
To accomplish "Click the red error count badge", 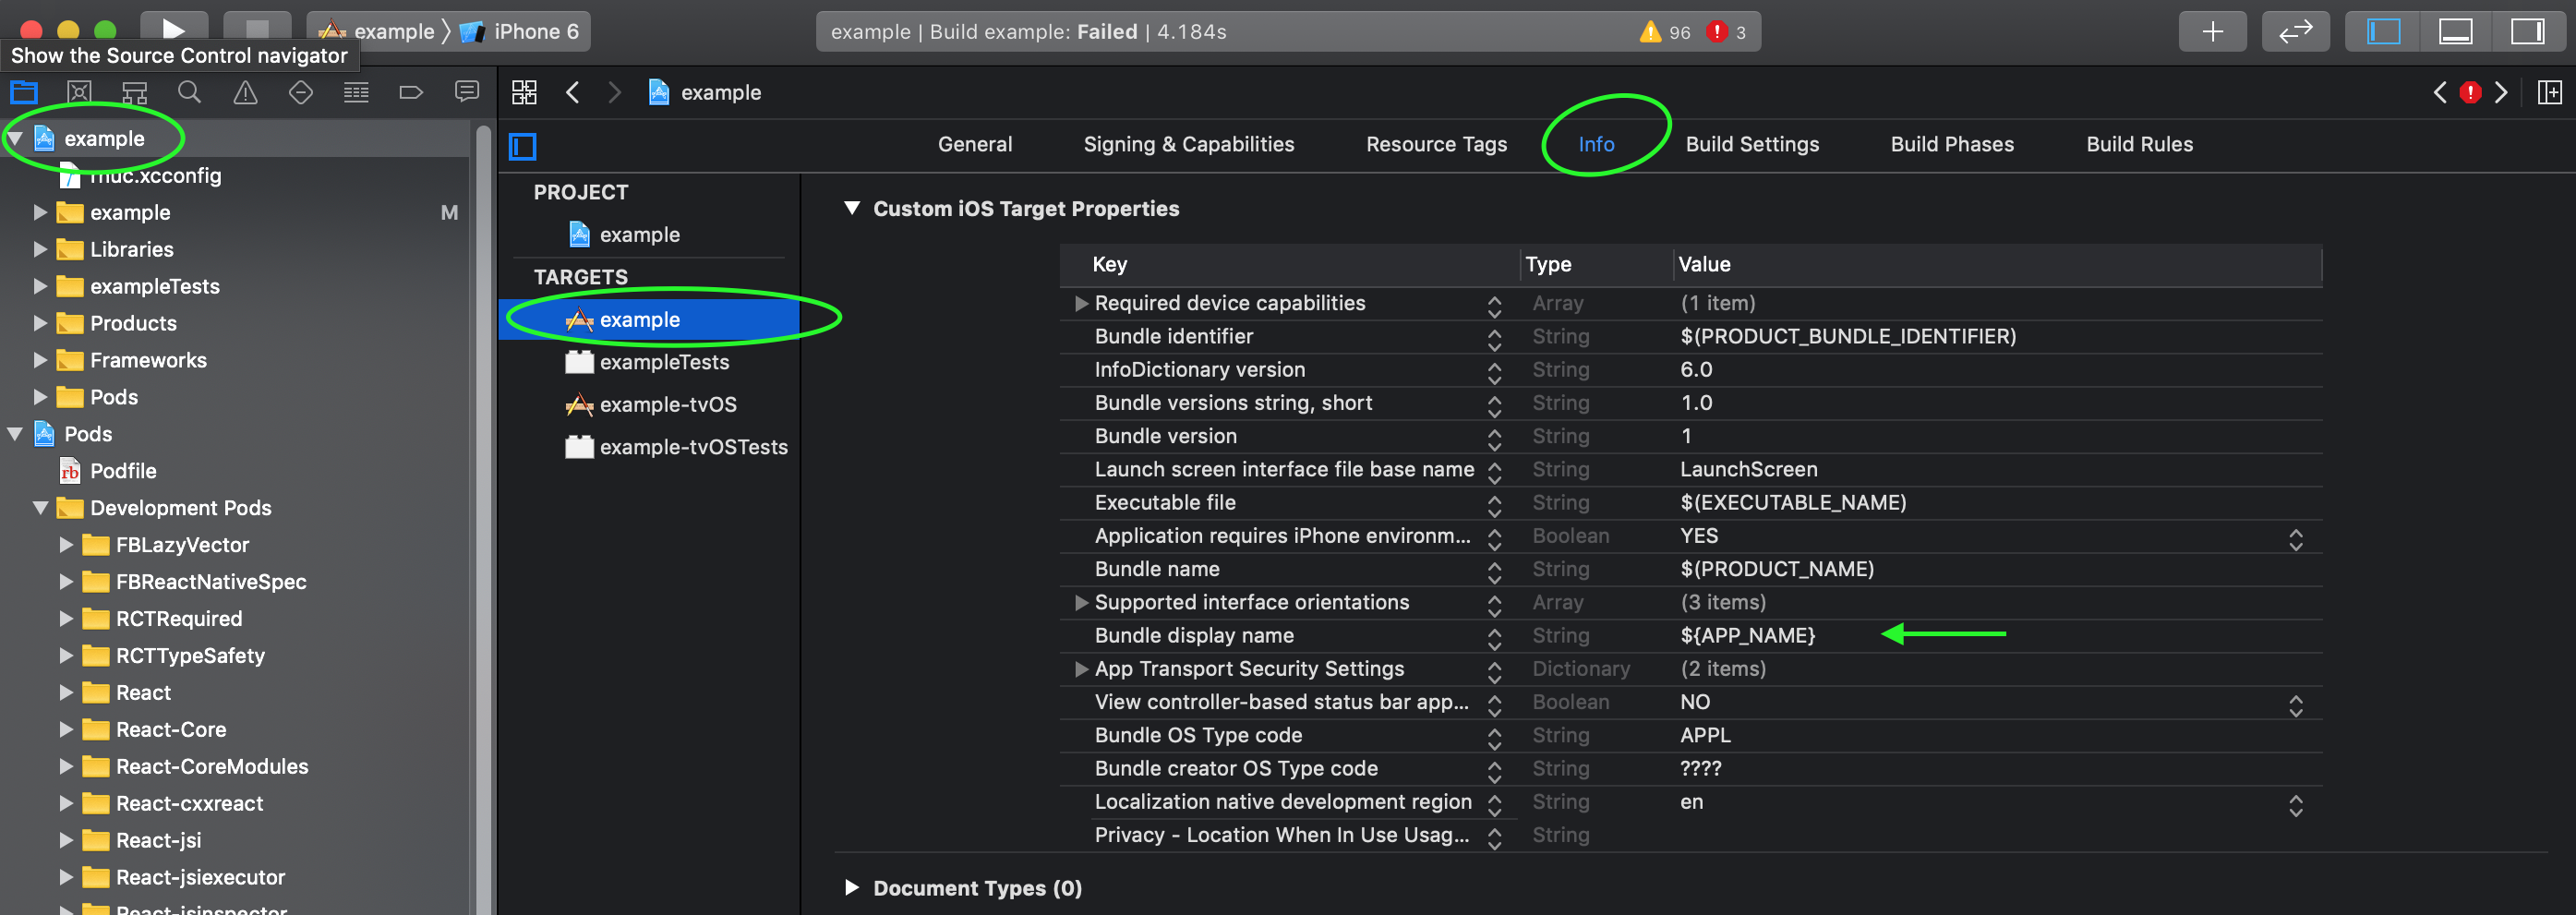I will 1727,32.
